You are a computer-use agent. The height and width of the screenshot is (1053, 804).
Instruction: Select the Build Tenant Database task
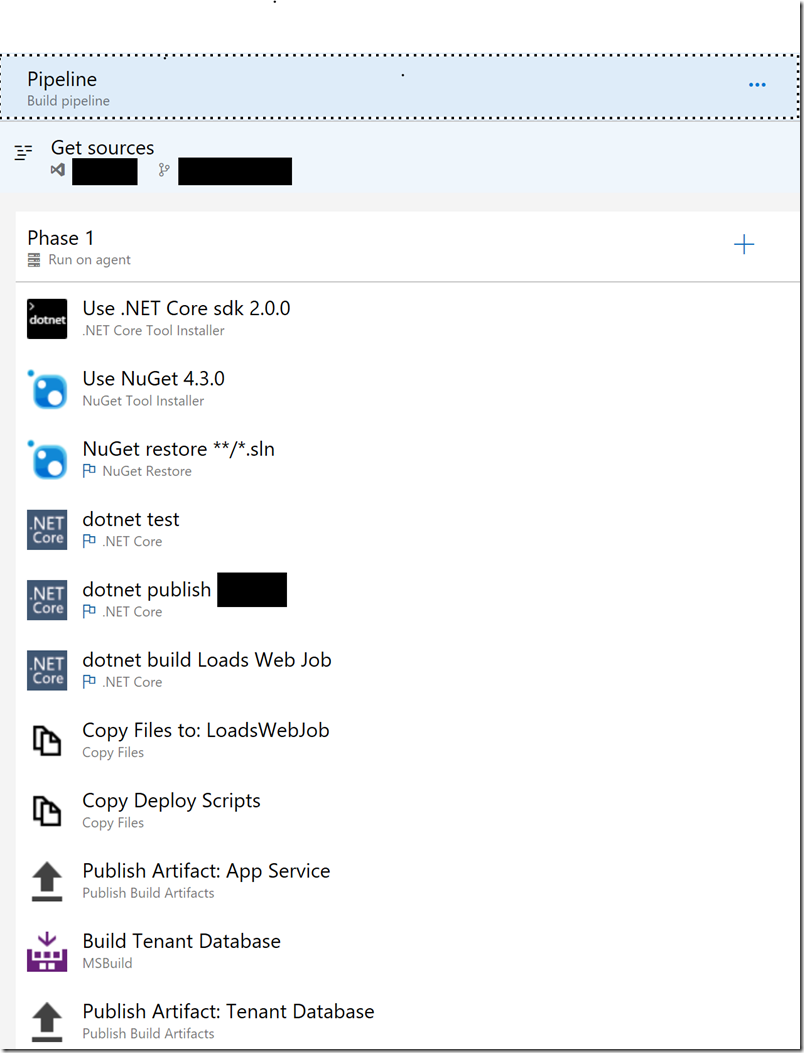coord(181,941)
